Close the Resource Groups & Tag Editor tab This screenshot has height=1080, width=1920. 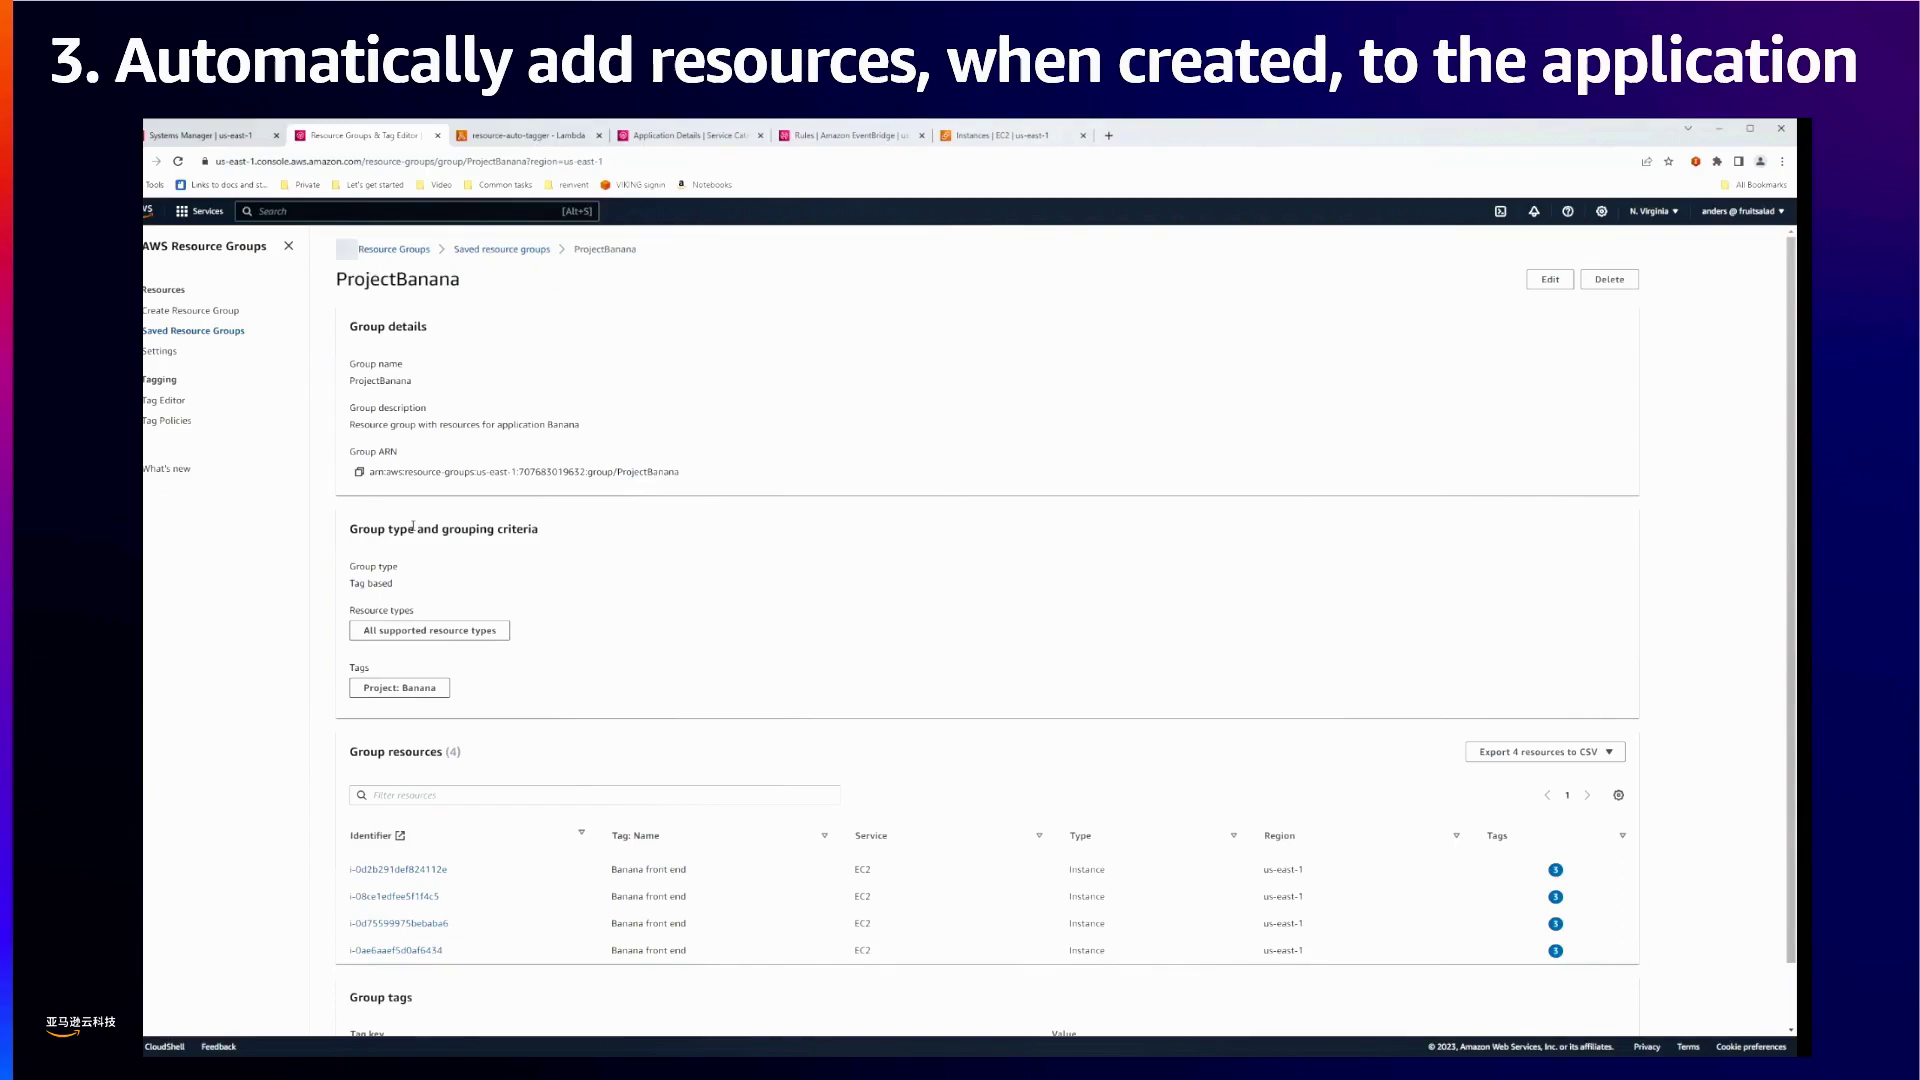[438, 135]
